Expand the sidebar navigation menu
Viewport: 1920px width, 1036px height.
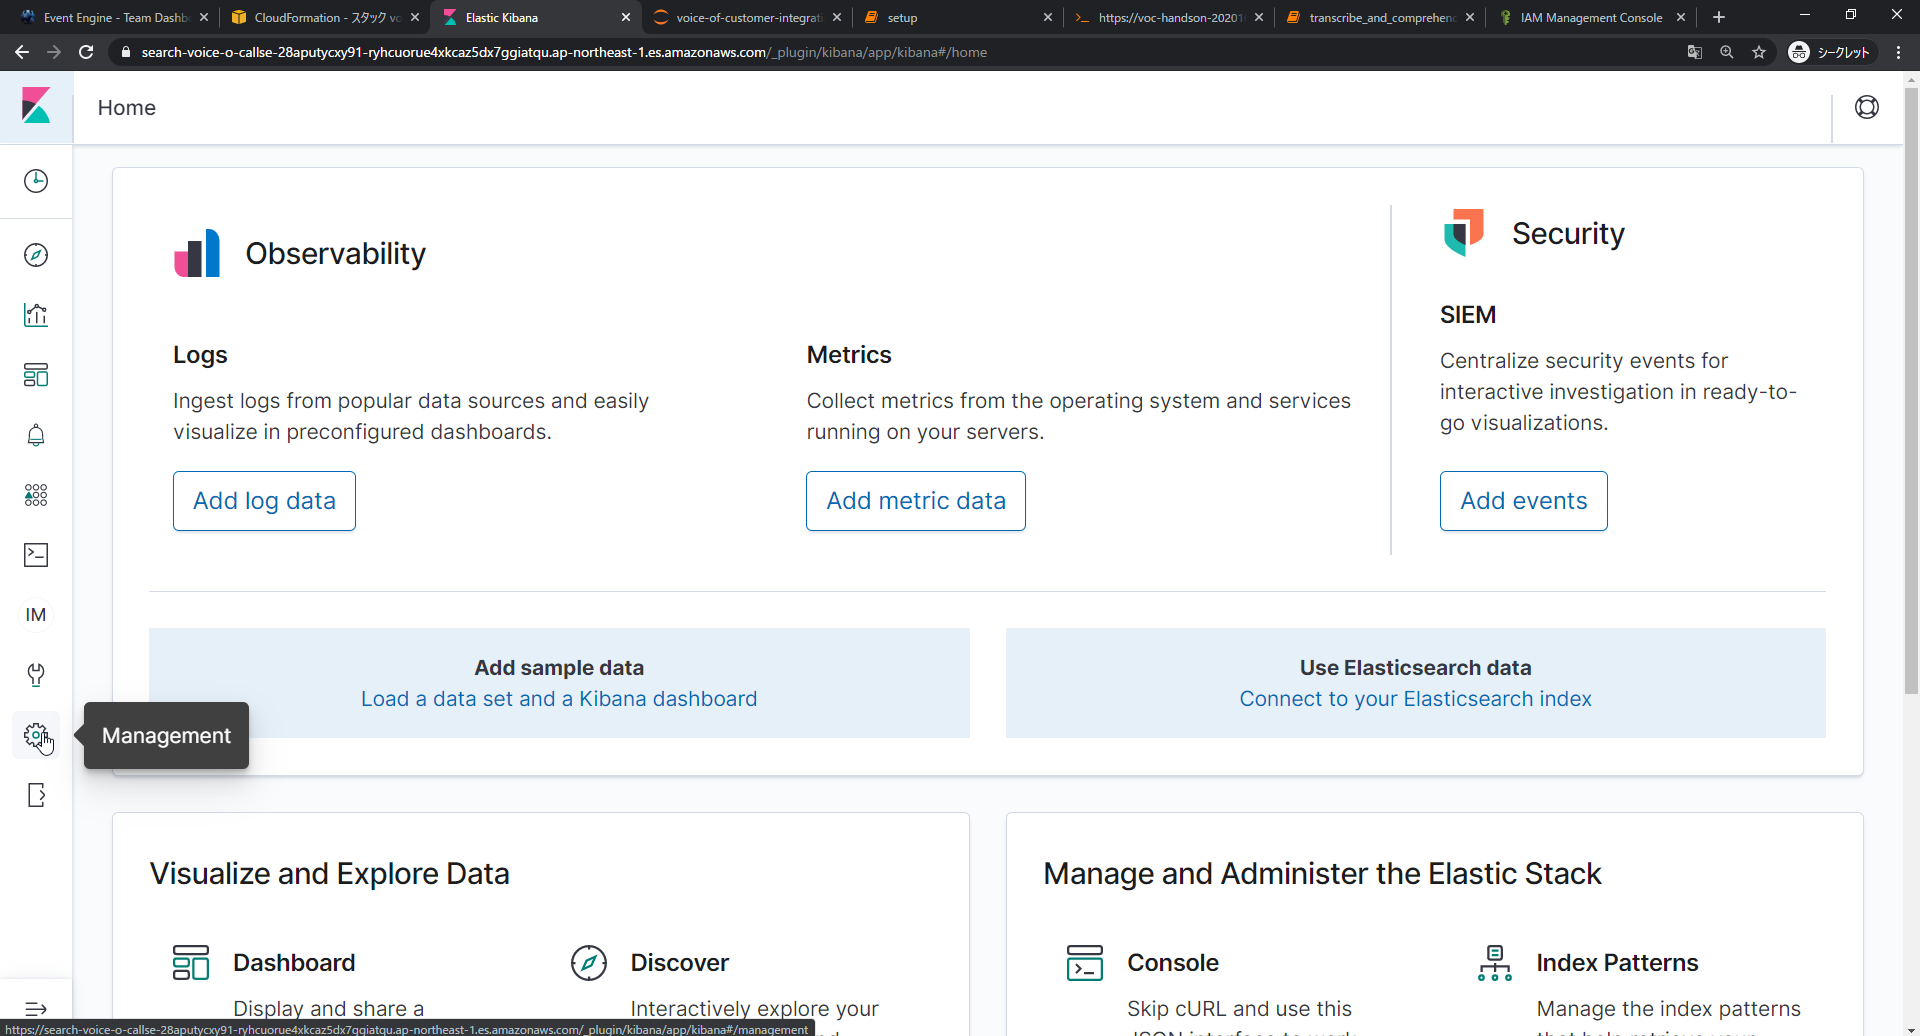click(x=36, y=1008)
